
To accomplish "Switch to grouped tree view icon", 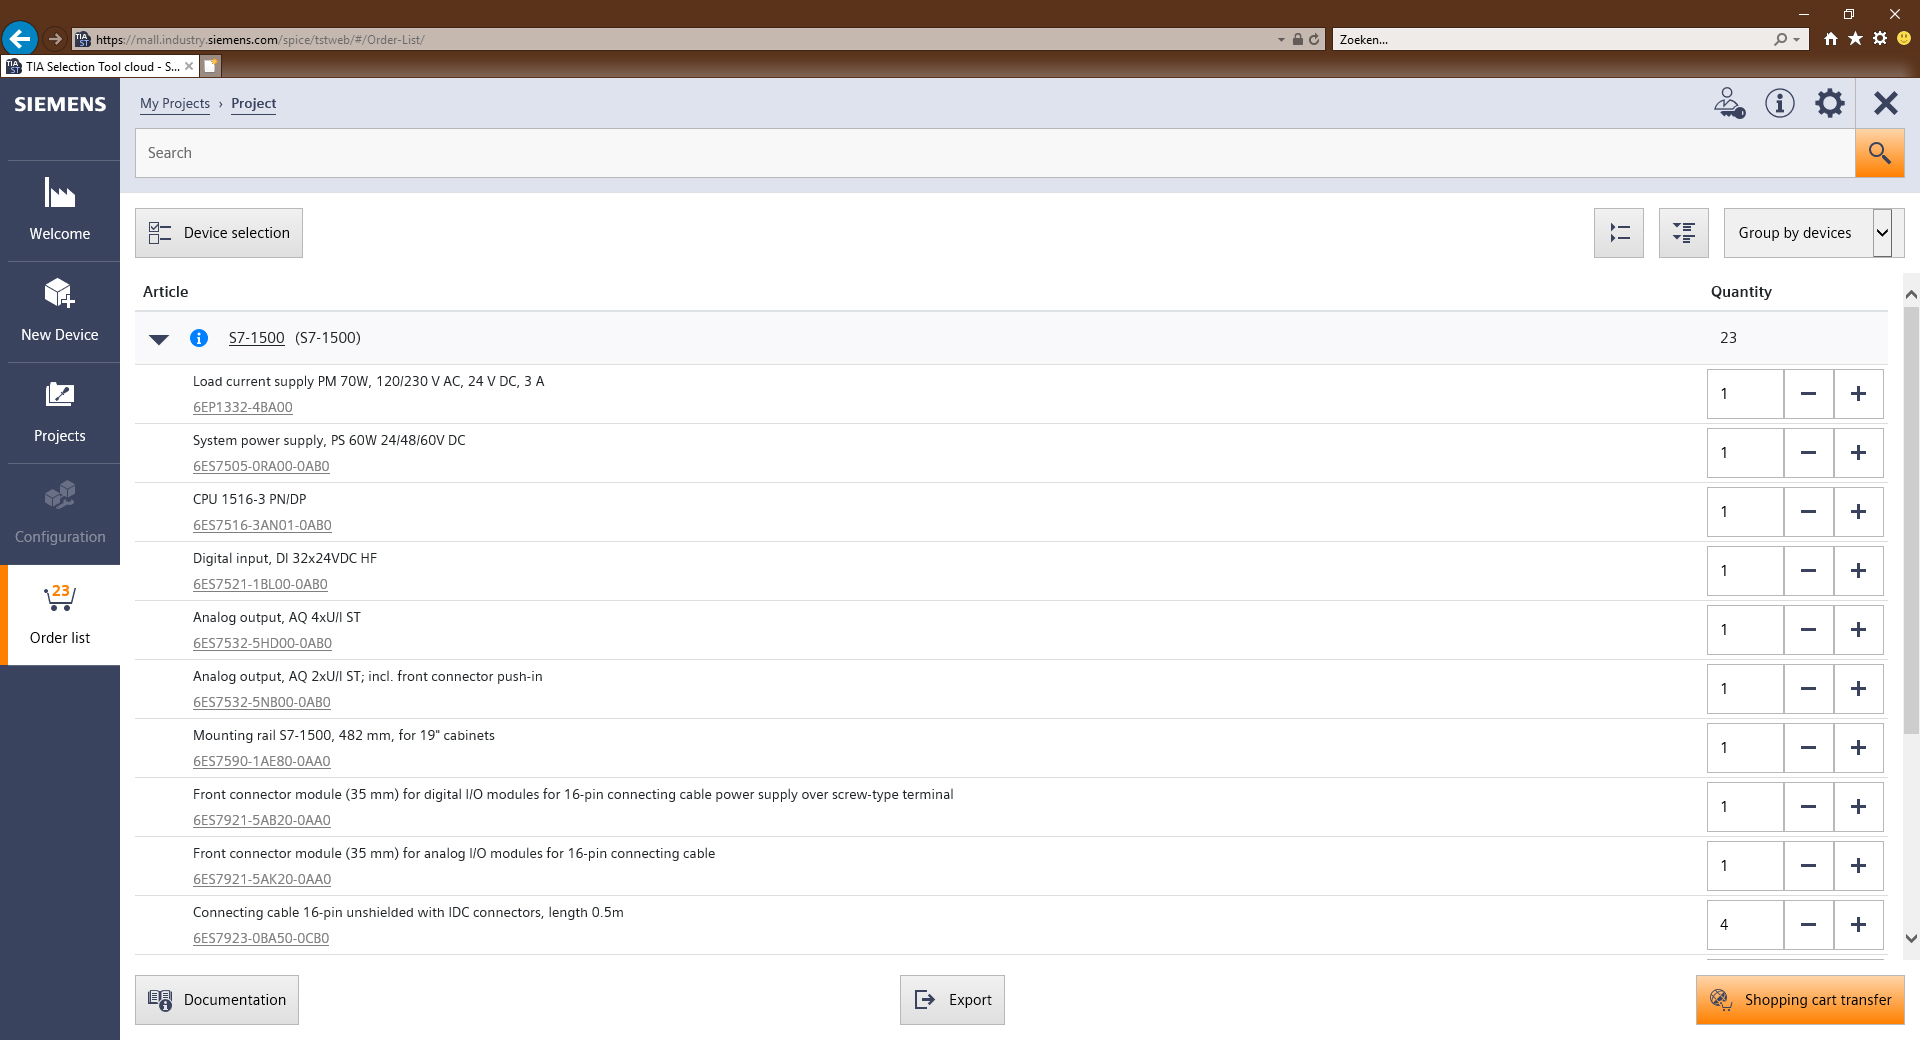I will coord(1684,233).
